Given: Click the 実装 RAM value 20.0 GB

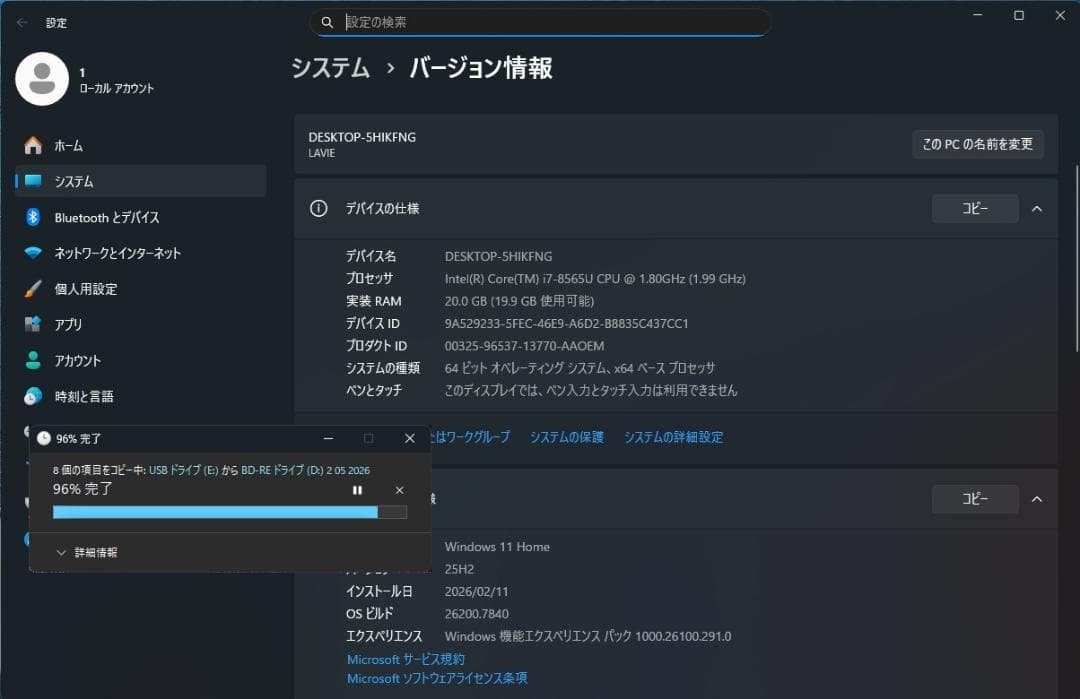Looking at the screenshot, I should (x=519, y=301).
